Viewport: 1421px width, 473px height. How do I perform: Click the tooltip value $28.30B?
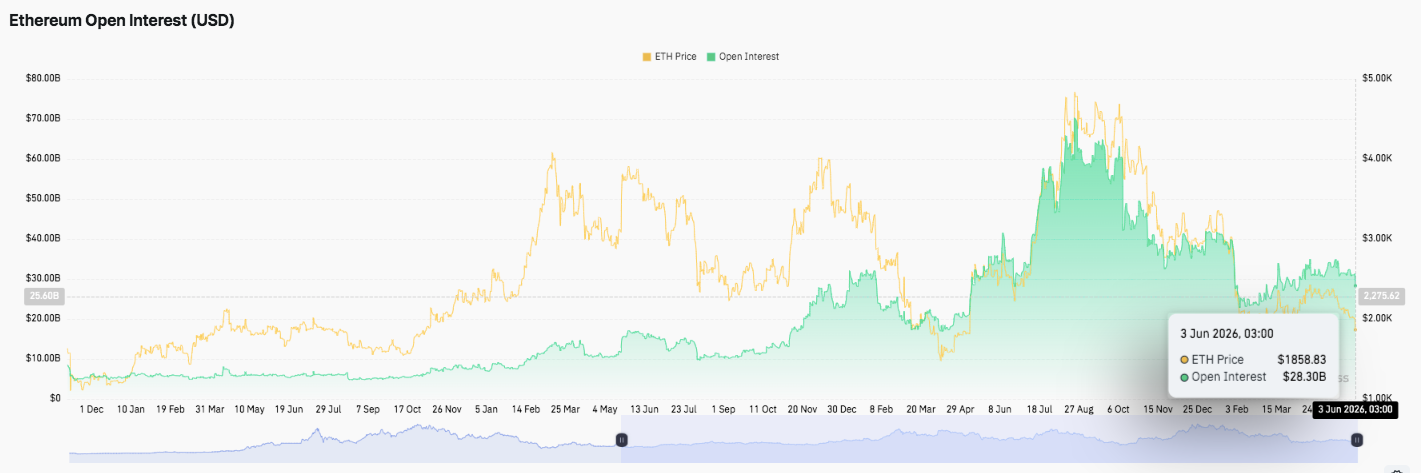tap(1304, 377)
